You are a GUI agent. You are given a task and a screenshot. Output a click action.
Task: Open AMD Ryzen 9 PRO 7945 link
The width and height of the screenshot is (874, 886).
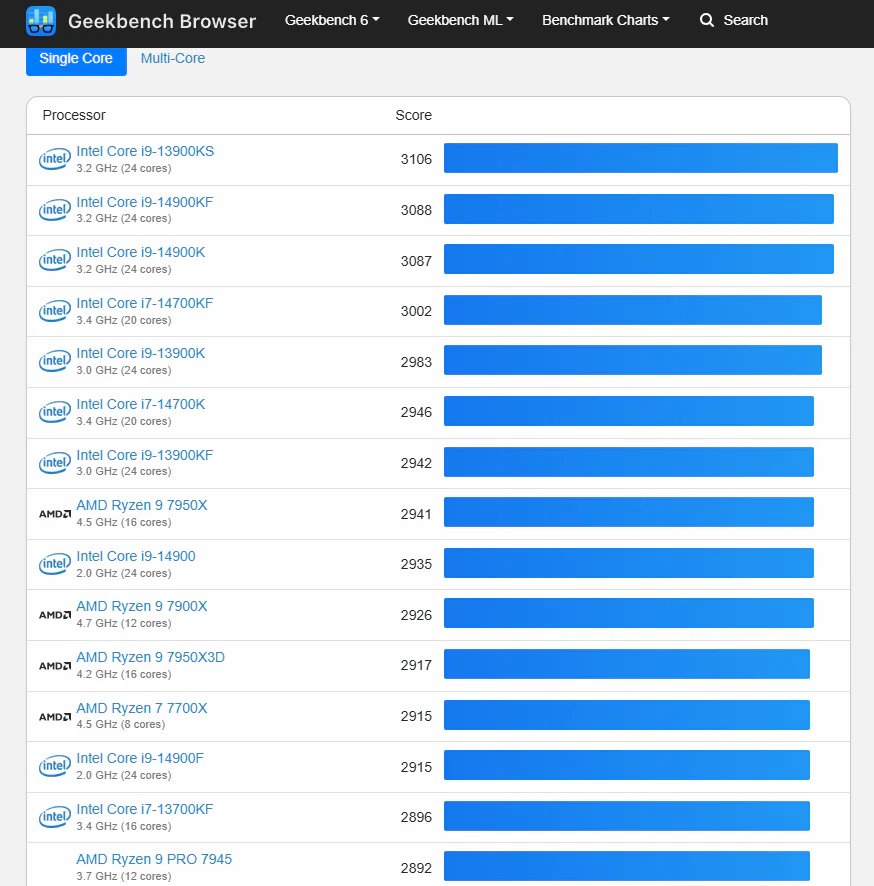pos(154,859)
